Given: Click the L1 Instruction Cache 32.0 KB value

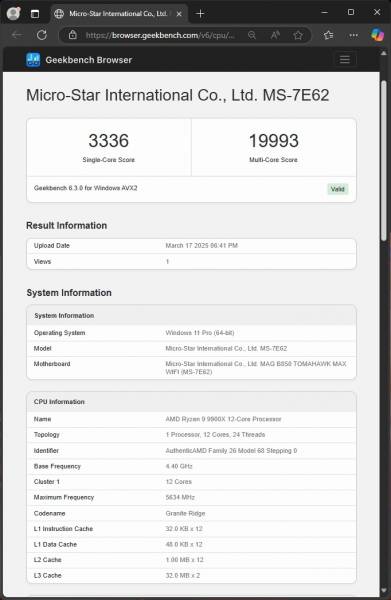Looking at the screenshot, I should pyautogui.click(x=184, y=529).
